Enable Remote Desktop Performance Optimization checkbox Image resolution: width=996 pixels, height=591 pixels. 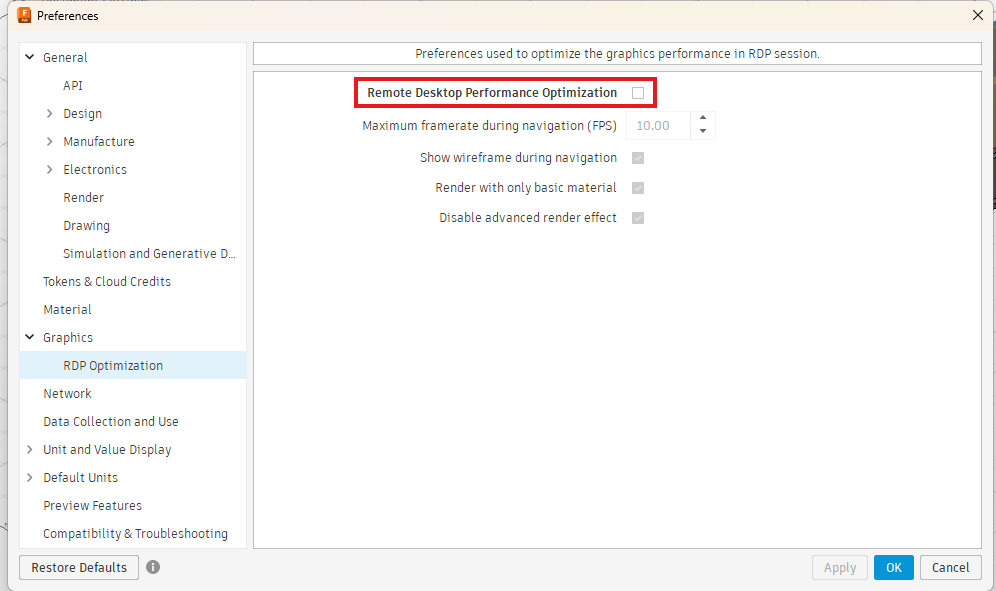(x=638, y=93)
